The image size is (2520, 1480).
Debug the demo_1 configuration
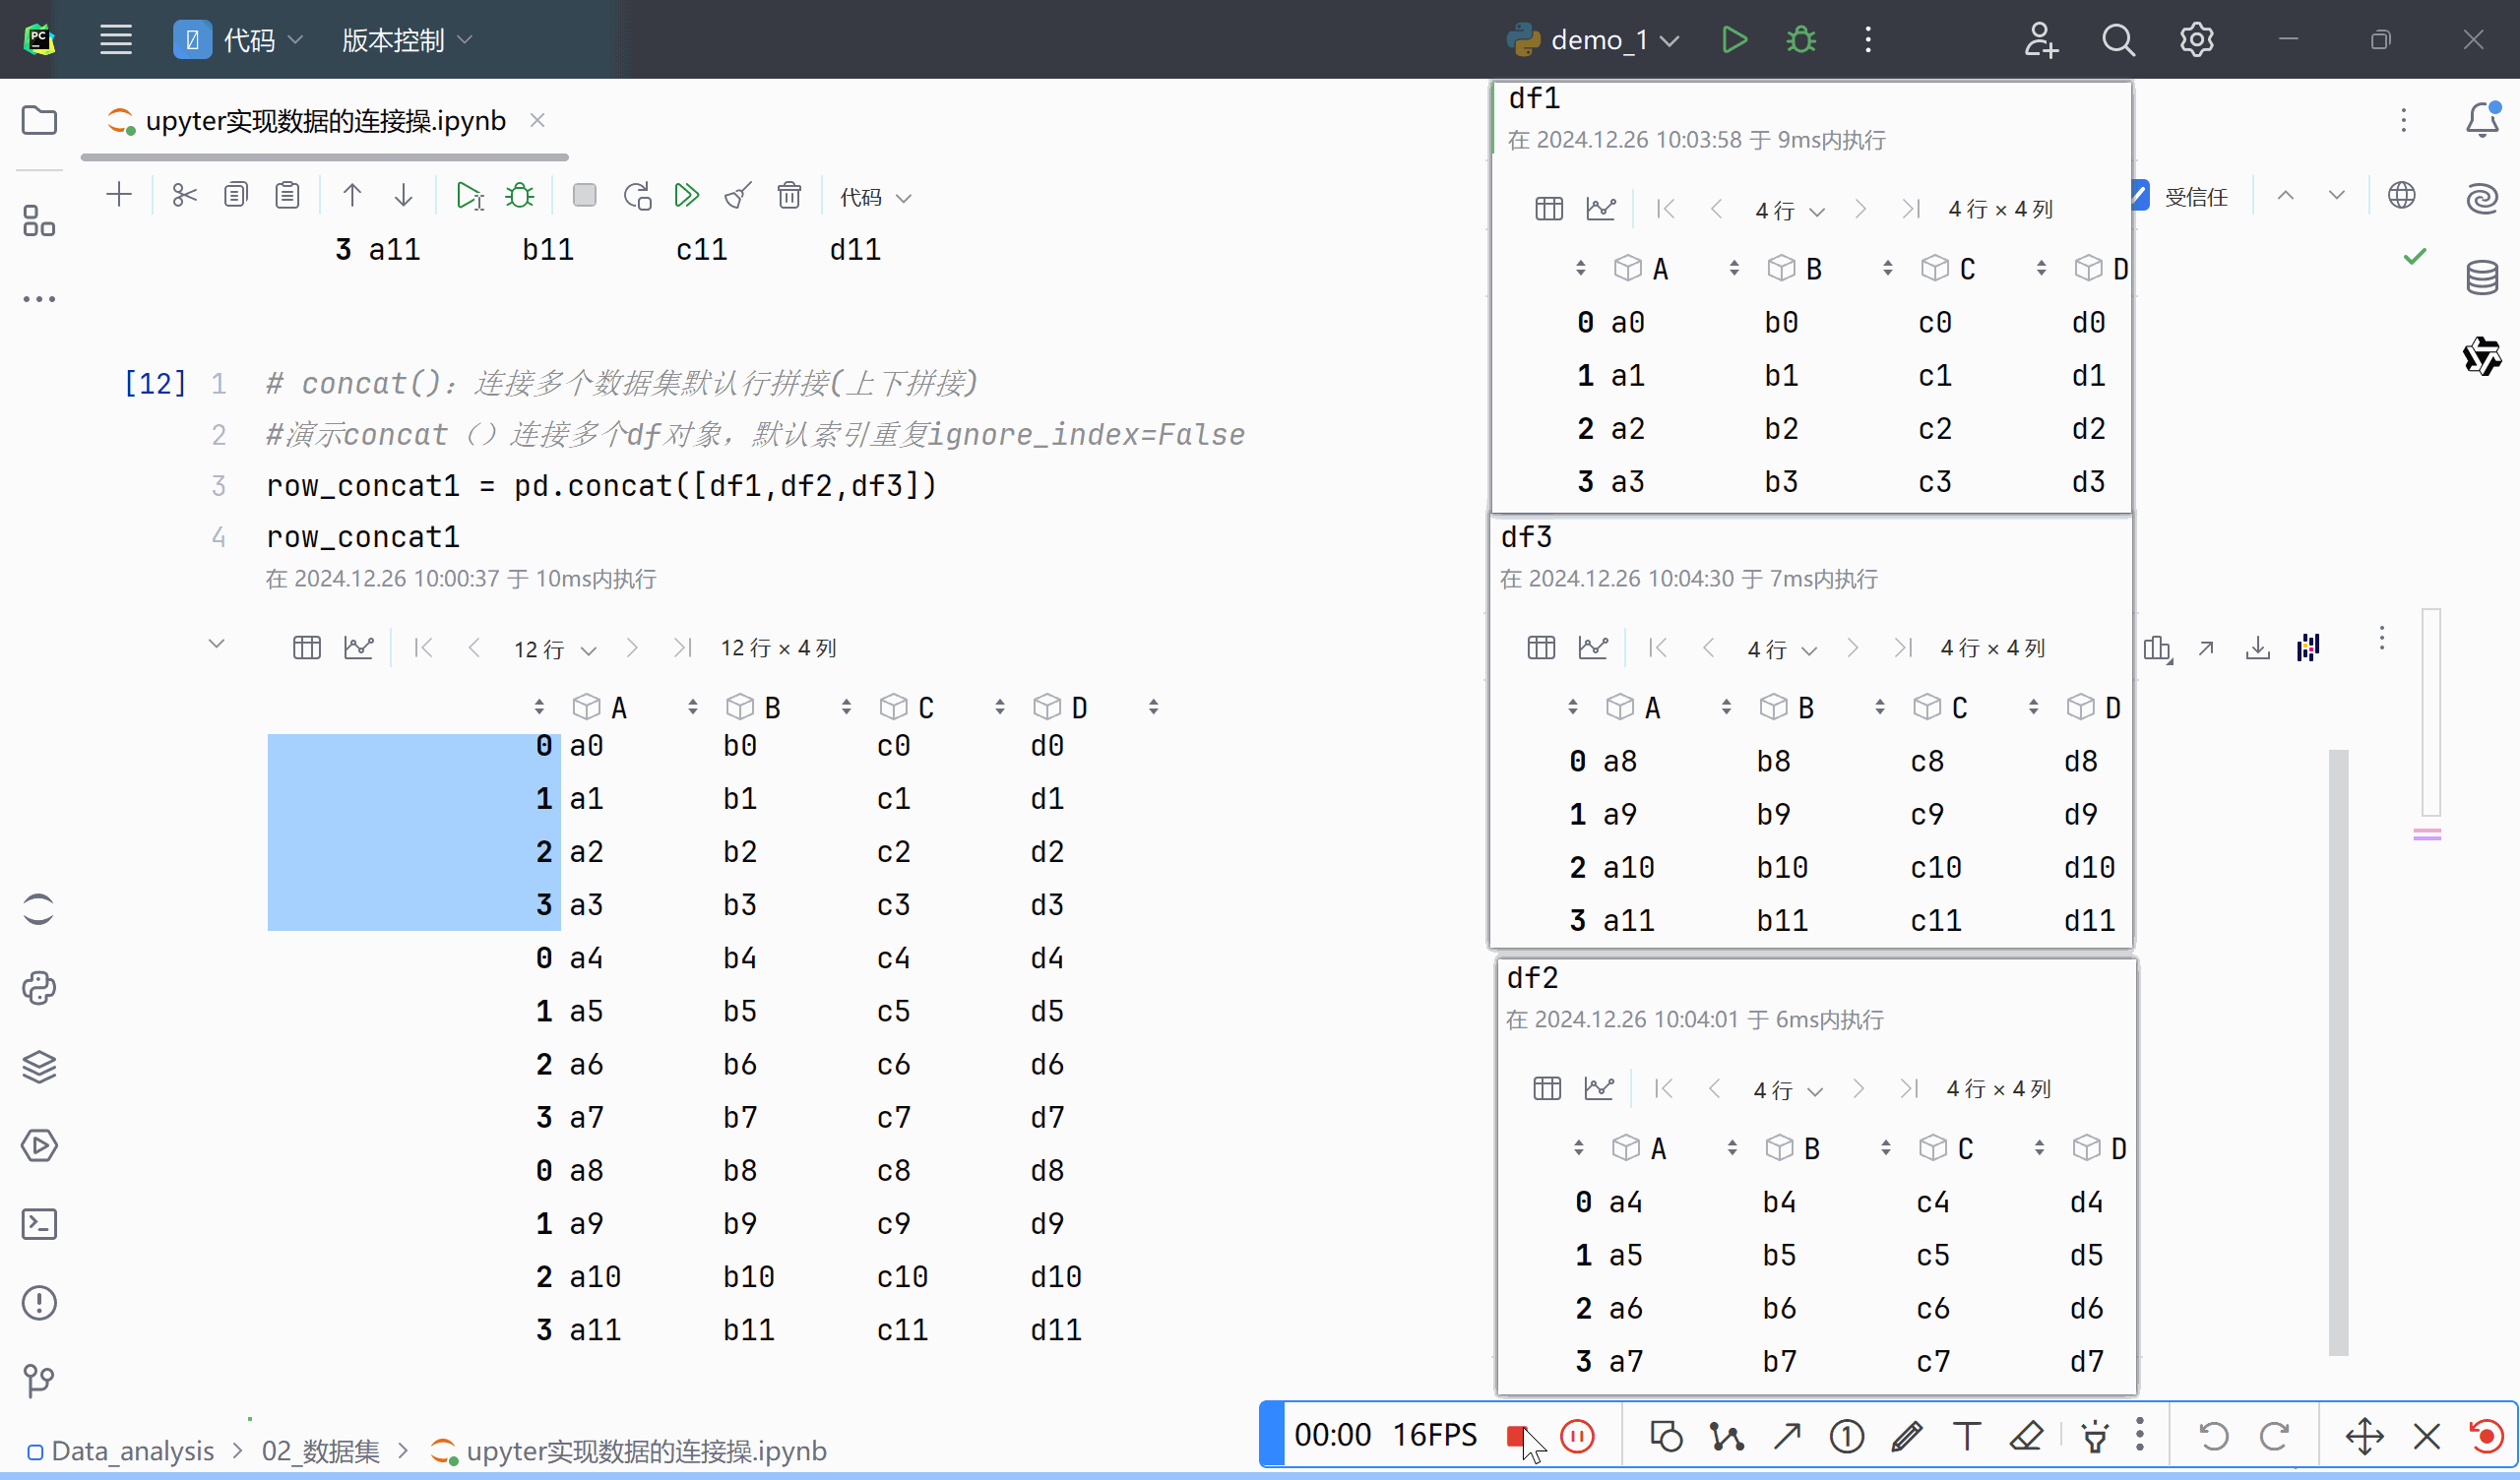1801,40
